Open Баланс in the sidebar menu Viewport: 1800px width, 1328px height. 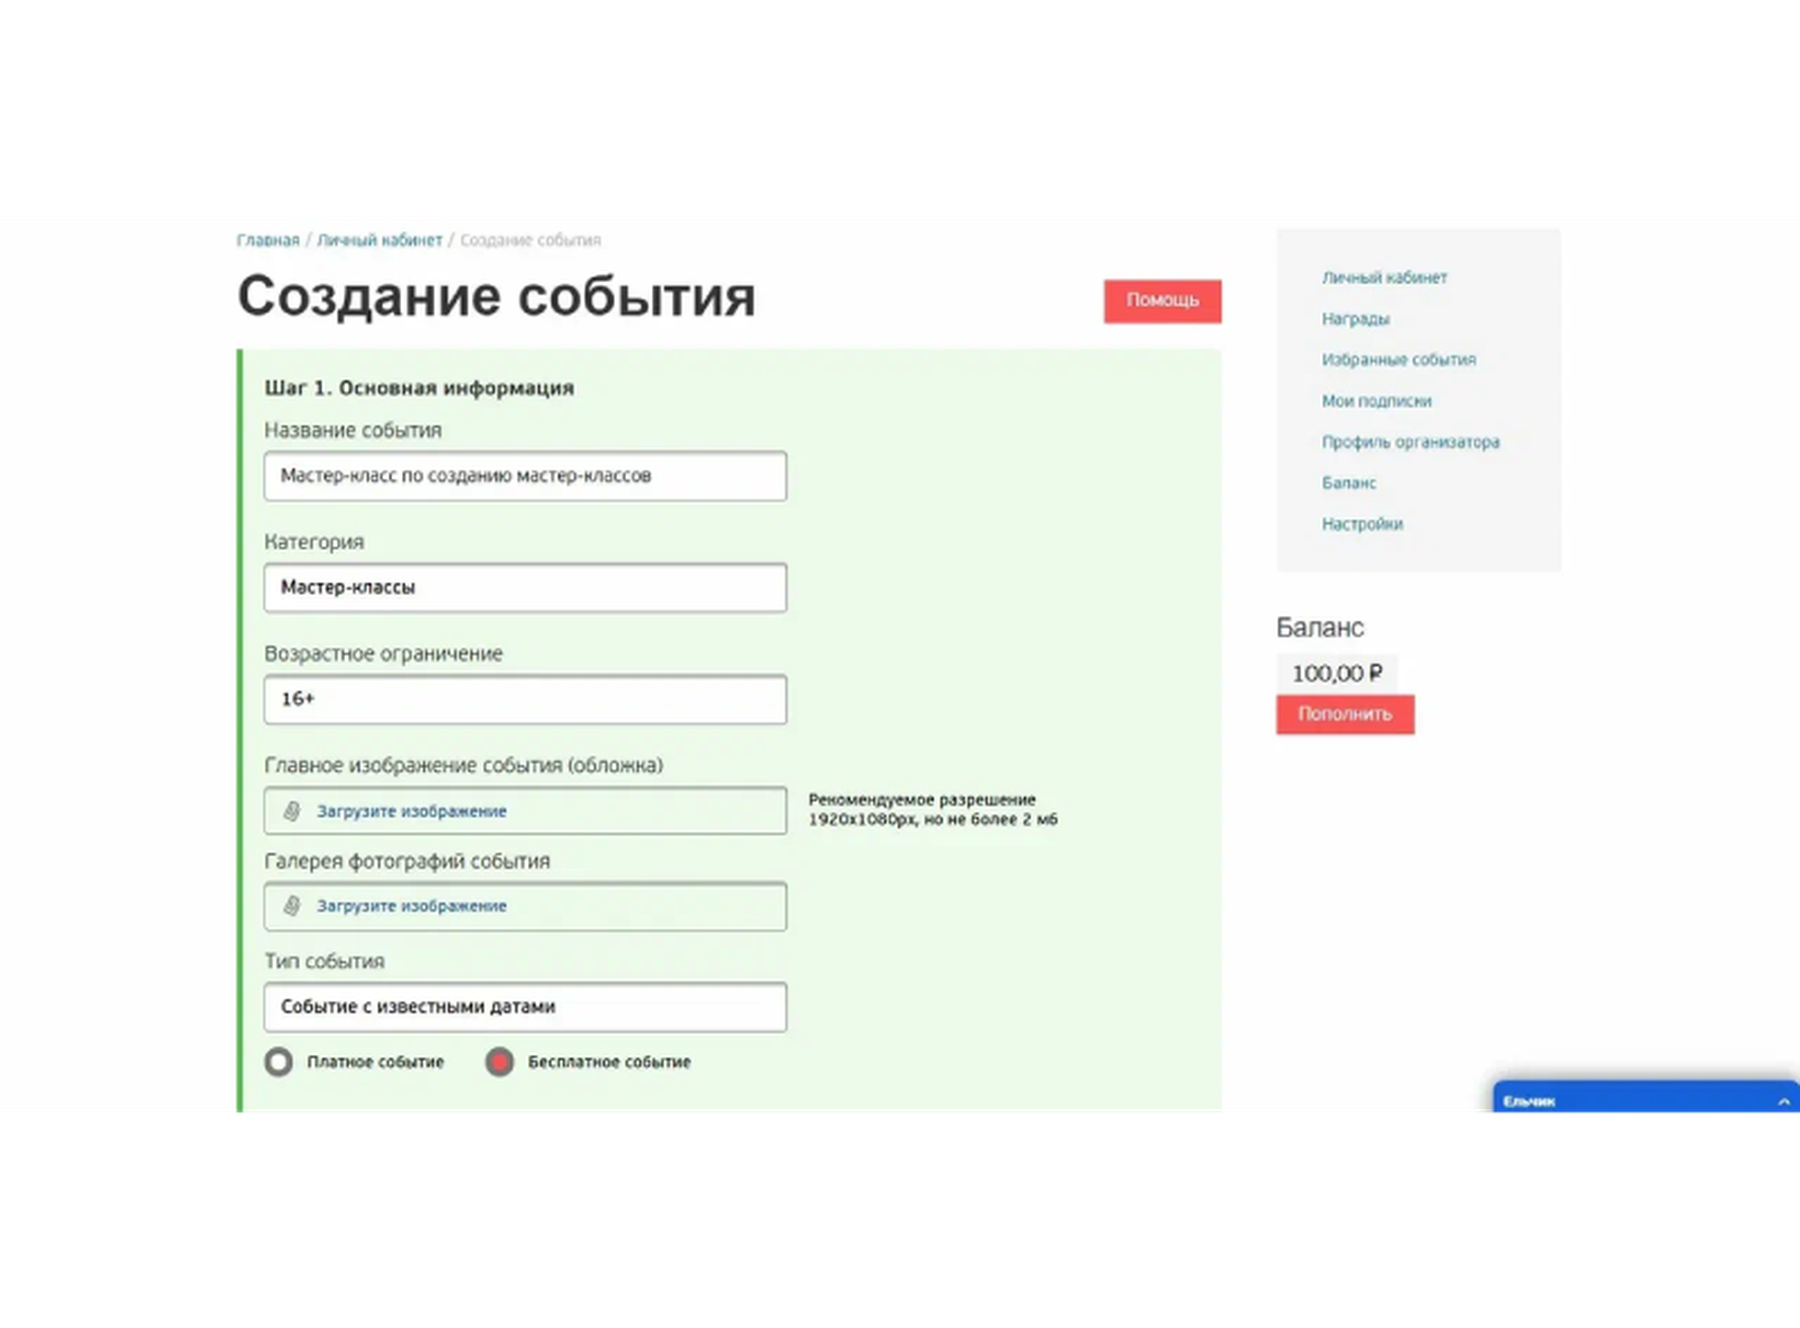(x=1348, y=483)
